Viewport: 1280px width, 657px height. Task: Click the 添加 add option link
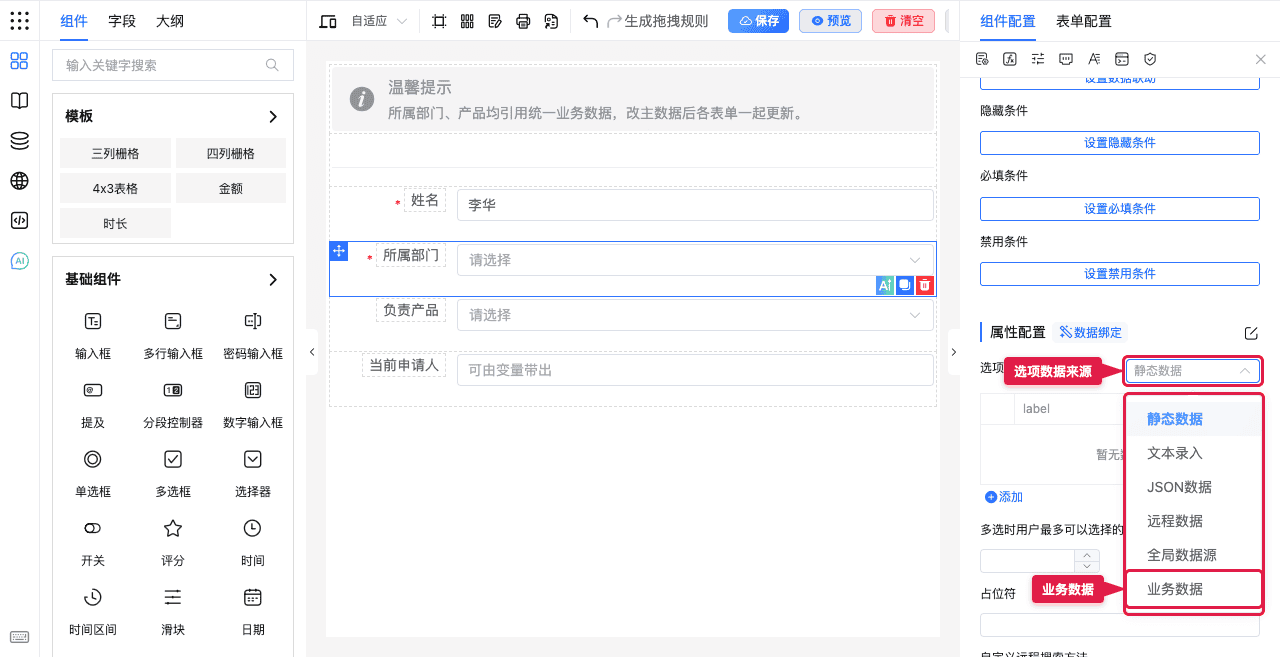coord(1004,497)
